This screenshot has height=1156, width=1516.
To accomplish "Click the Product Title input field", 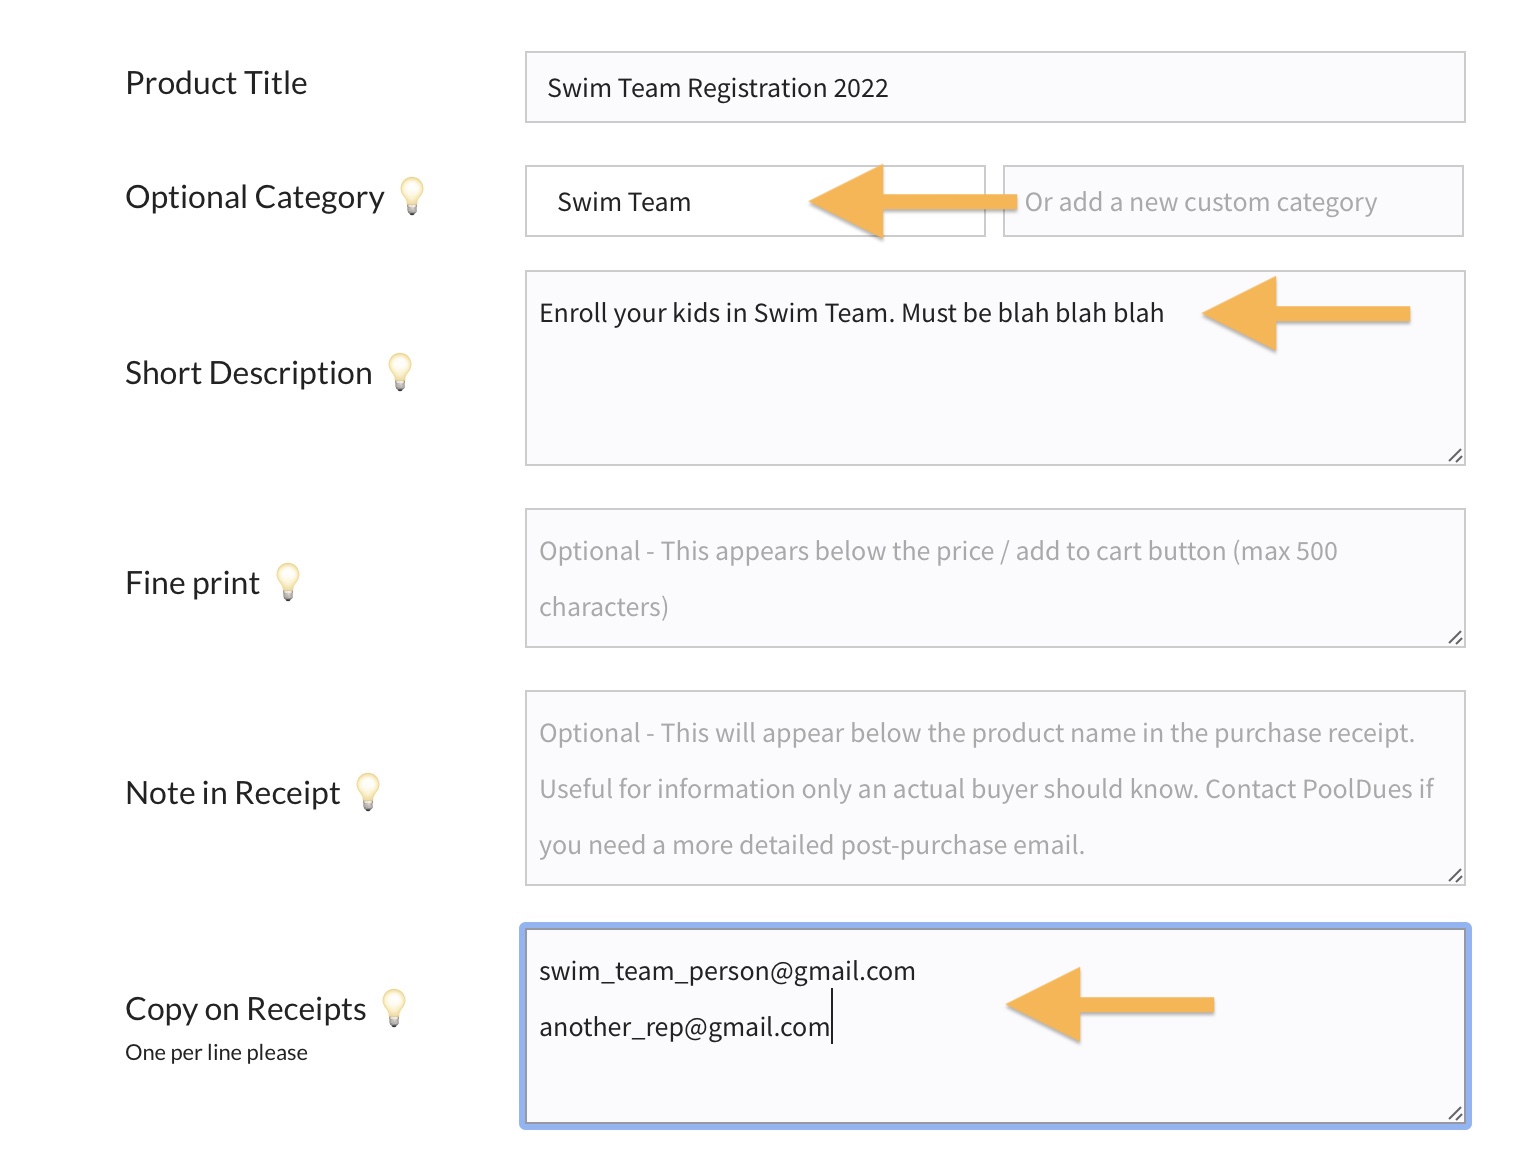I will pos(994,88).
